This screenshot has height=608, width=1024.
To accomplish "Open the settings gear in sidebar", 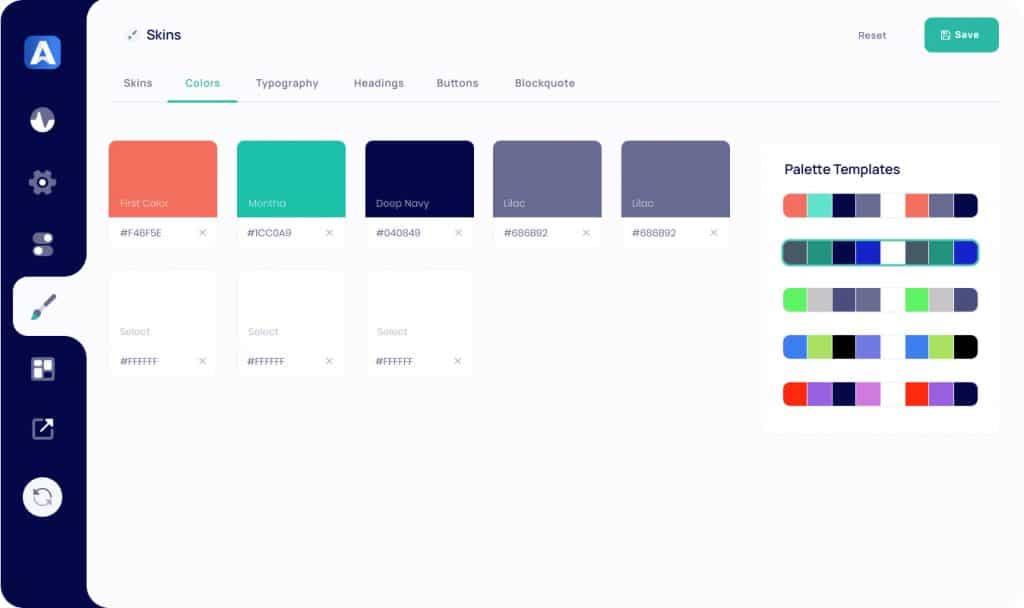I will click(x=42, y=182).
